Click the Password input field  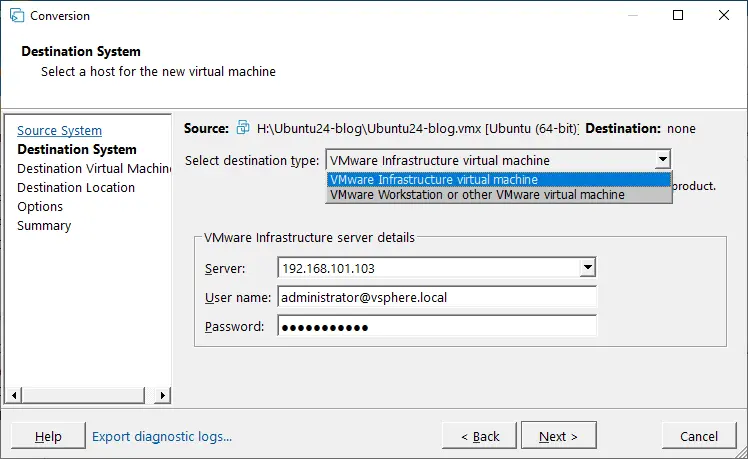(436, 326)
